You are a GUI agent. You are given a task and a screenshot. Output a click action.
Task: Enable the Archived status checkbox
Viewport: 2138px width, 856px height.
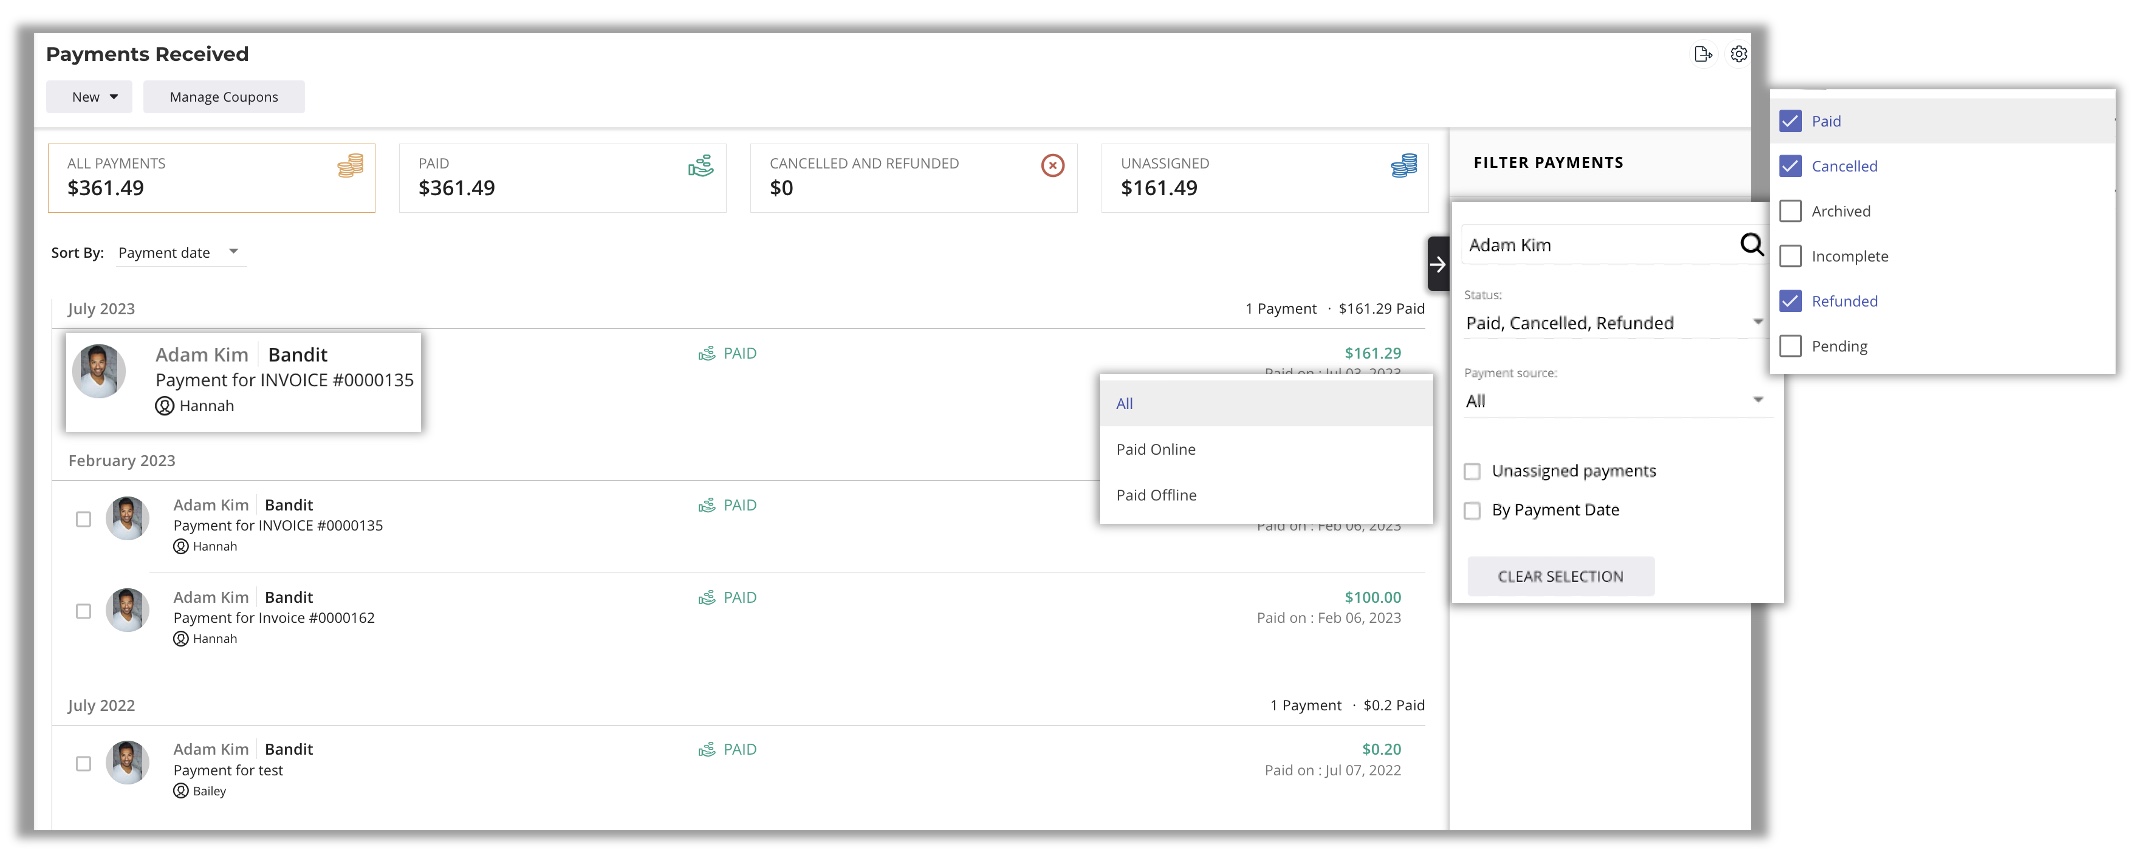pyautogui.click(x=1791, y=211)
